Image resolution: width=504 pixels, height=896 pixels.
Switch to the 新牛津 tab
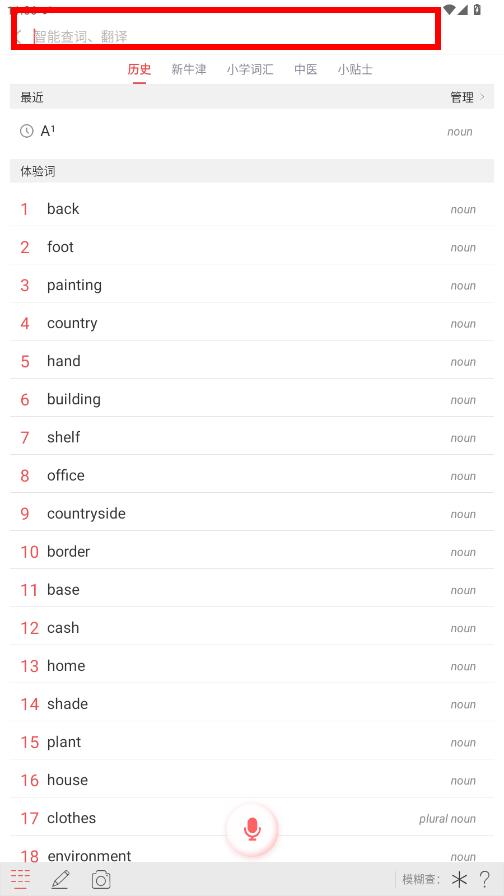coord(189,70)
